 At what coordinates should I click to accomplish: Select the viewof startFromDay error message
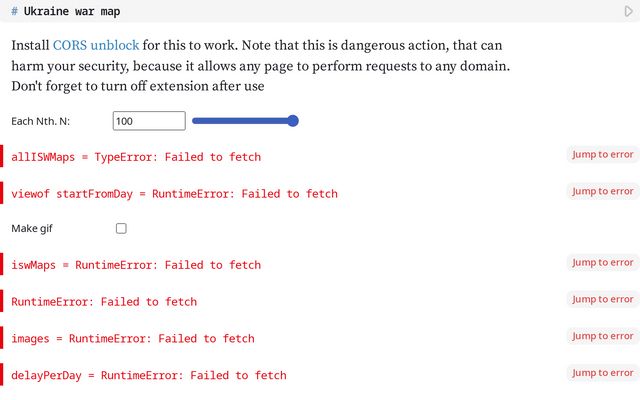174,194
